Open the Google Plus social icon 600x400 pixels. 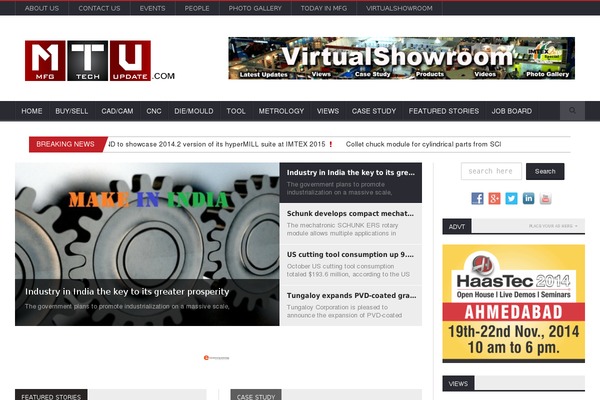click(x=494, y=198)
